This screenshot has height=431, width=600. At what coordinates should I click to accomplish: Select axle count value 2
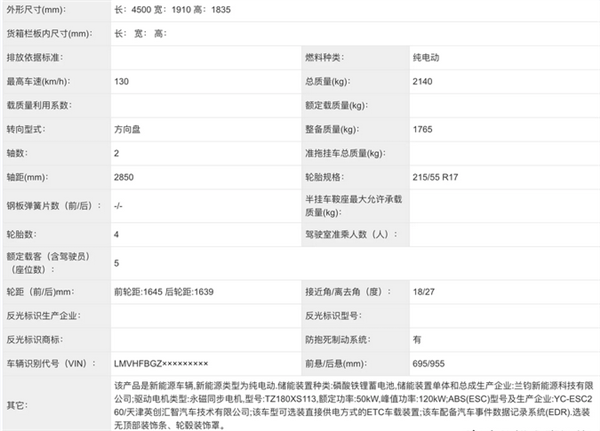[x=116, y=153]
